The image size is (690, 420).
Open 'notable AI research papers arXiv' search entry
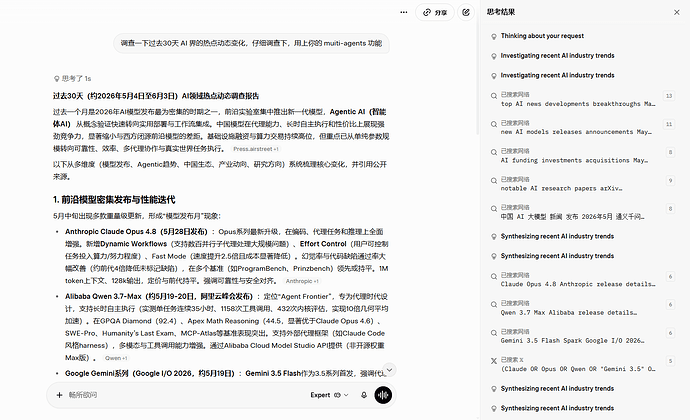[x=561, y=184]
